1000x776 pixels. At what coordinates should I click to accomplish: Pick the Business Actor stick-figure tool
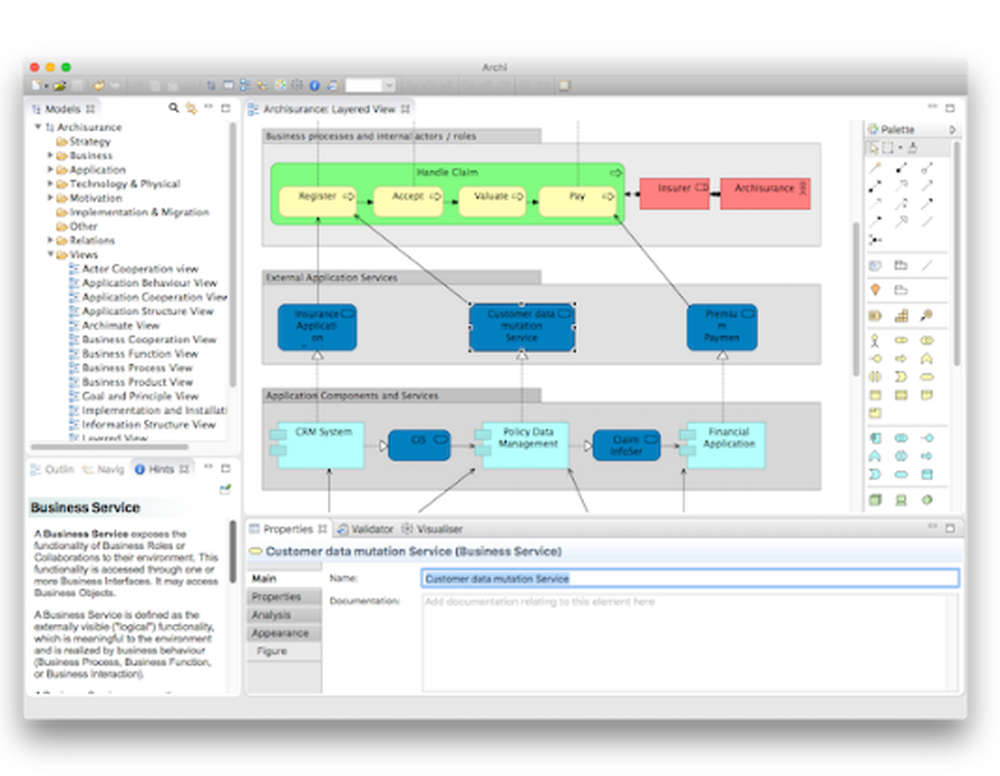click(876, 340)
